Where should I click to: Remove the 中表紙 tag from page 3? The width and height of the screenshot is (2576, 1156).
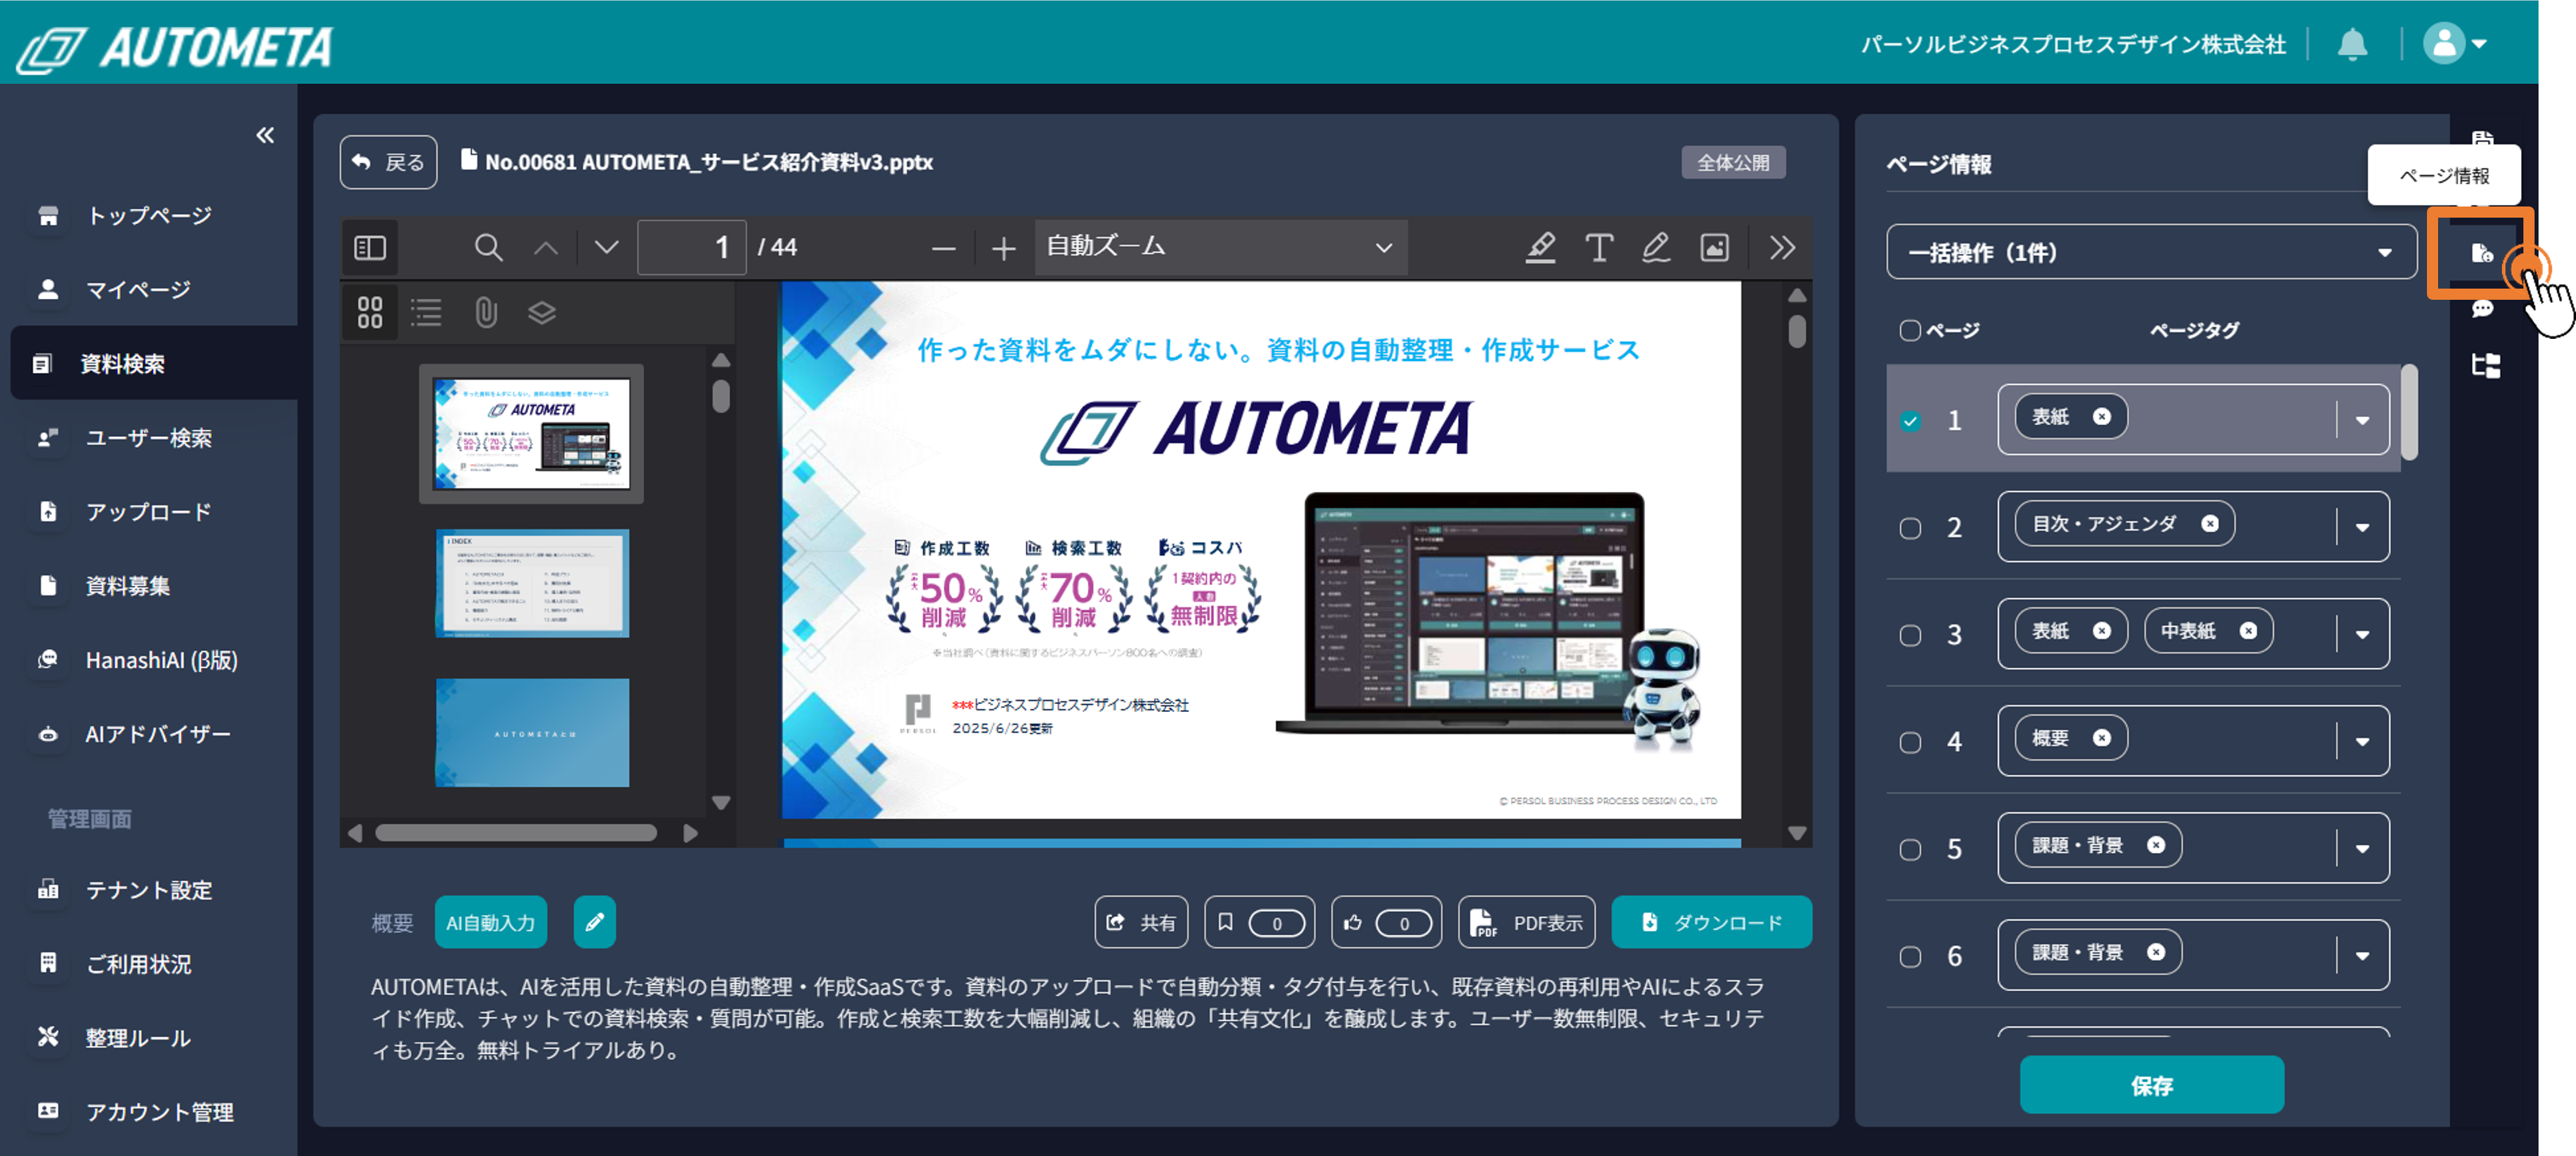2248,630
